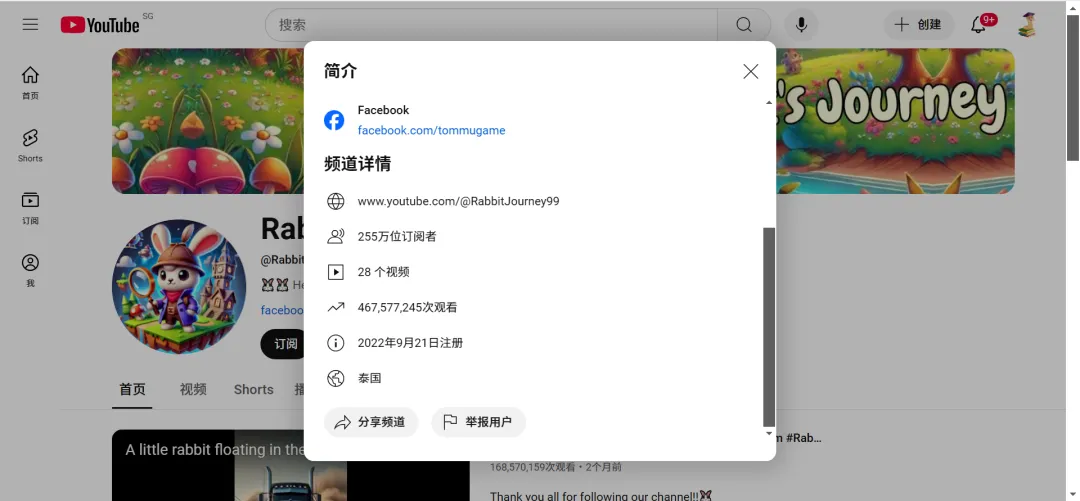The image size is (1080, 501).
Task: Click the 分享频道 share button
Action: click(371, 422)
